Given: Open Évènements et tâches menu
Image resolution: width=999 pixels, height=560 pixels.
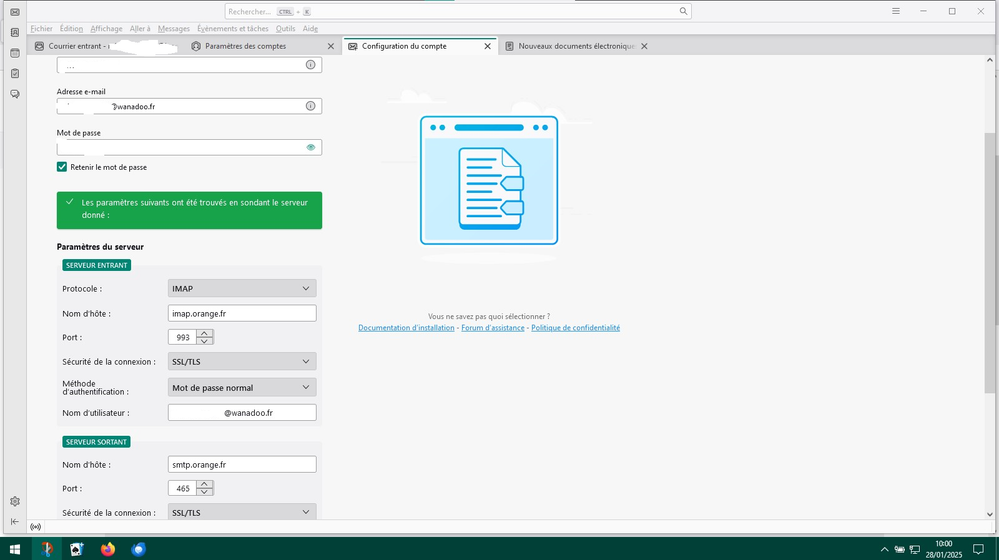Looking at the screenshot, I should pyautogui.click(x=233, y=29).
